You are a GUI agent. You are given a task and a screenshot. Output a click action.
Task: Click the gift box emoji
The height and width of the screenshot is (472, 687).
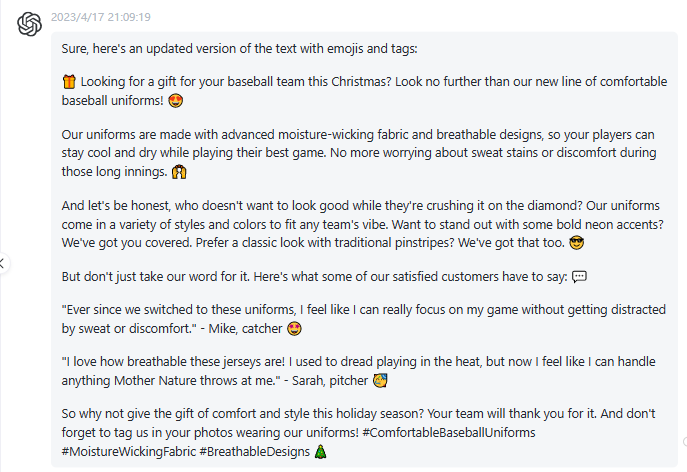(69, 82)
